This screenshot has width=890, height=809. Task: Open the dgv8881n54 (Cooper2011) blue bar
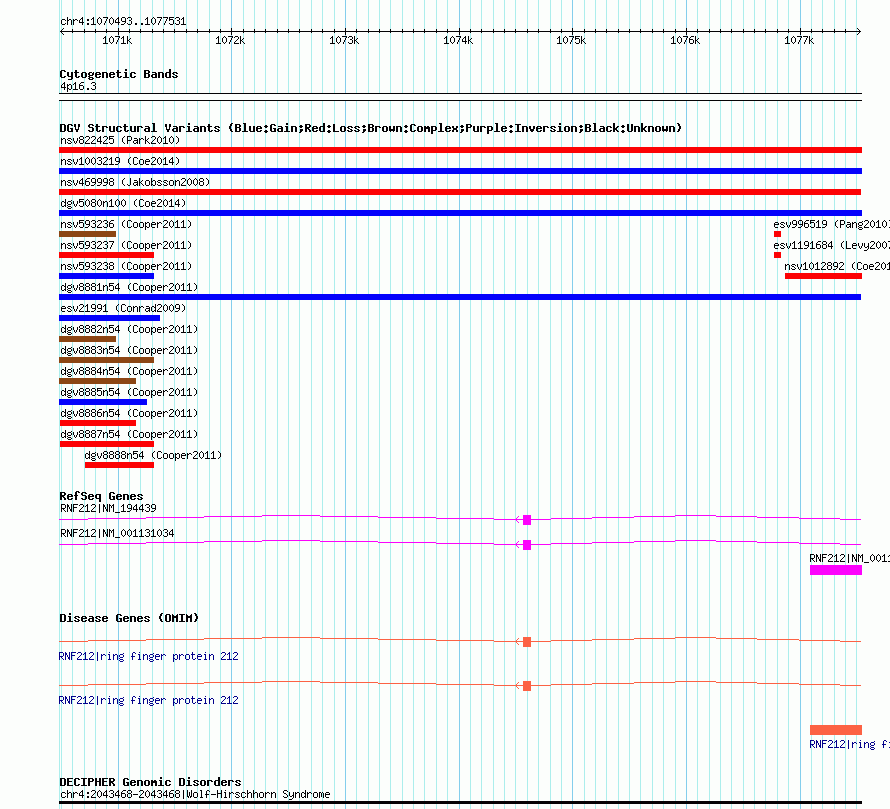pyautogui.click(x=460, y=297)
